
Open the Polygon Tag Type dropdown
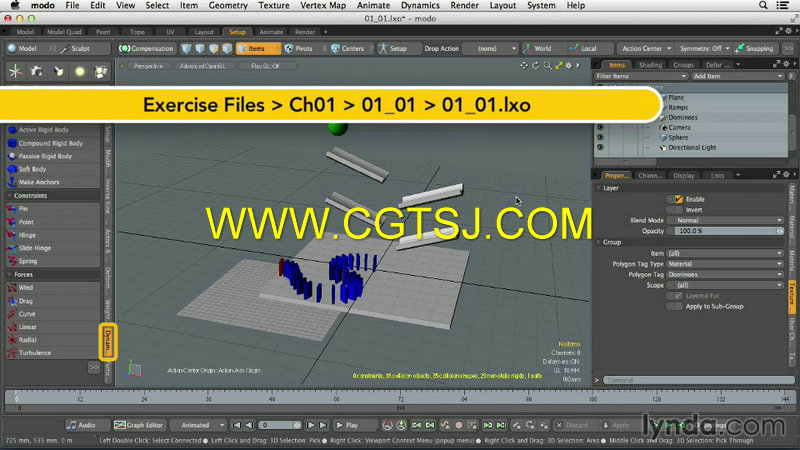point(725,264)
